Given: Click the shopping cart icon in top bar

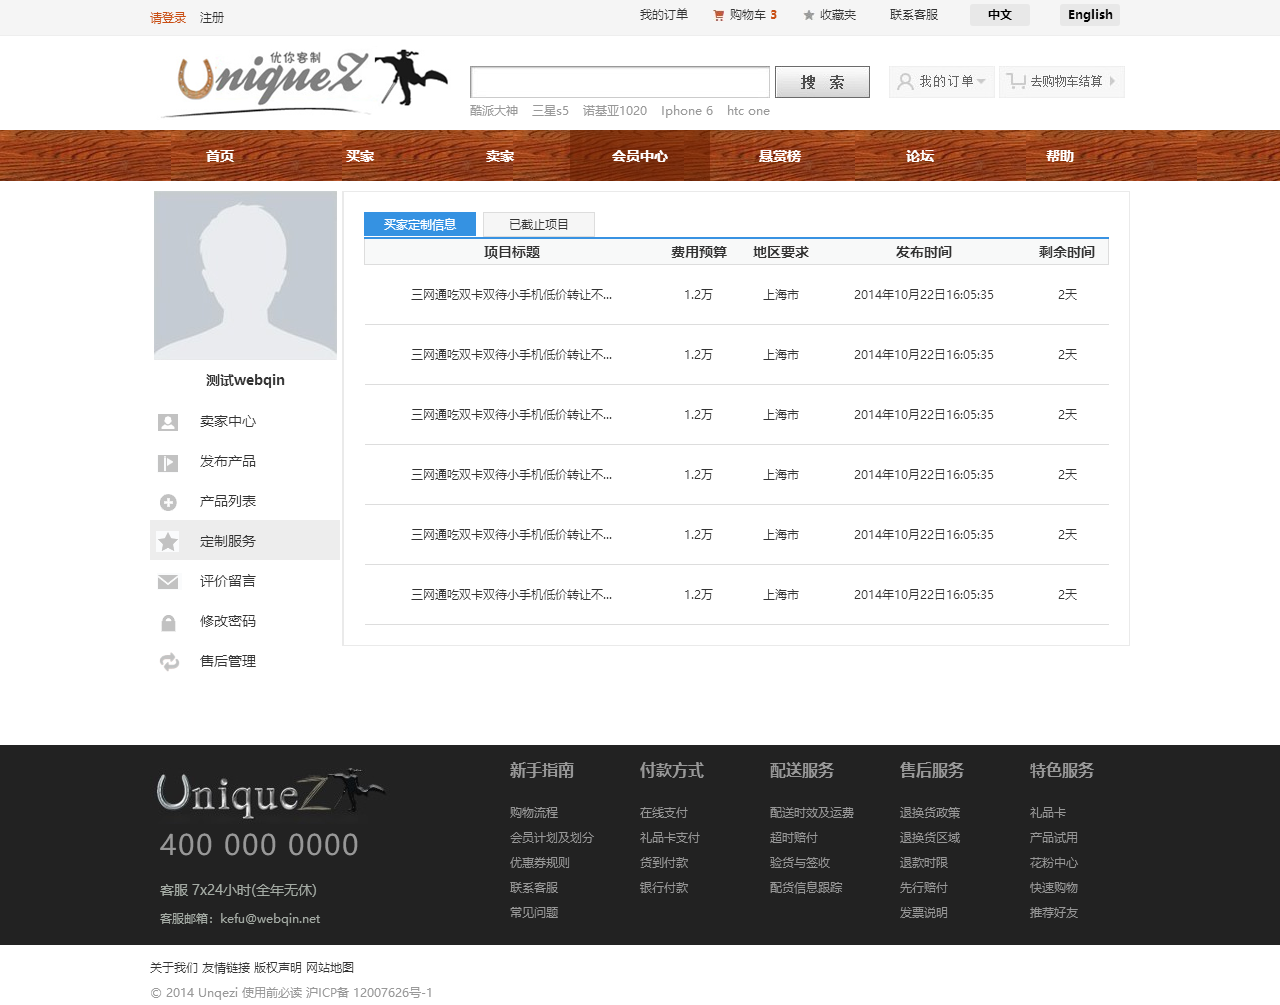Looking at the screenshot, I should point(718,15).
